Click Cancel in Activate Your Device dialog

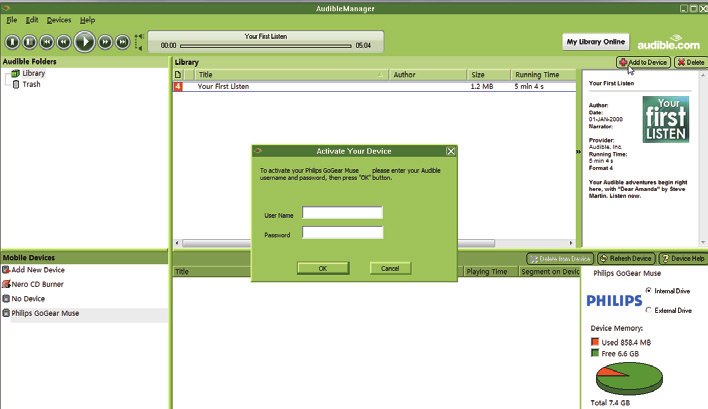pyautogui.click(x=390, y=268)
